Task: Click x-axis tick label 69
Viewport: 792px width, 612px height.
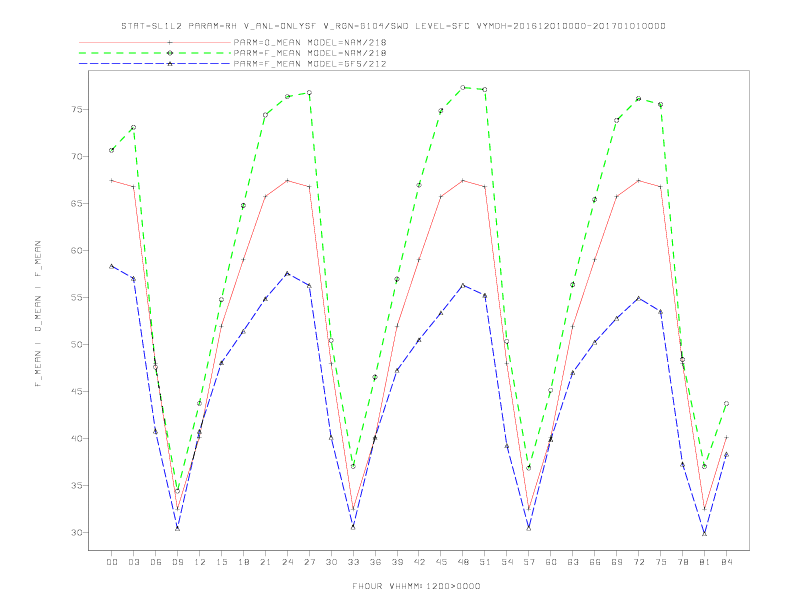Action: [617, 562]
